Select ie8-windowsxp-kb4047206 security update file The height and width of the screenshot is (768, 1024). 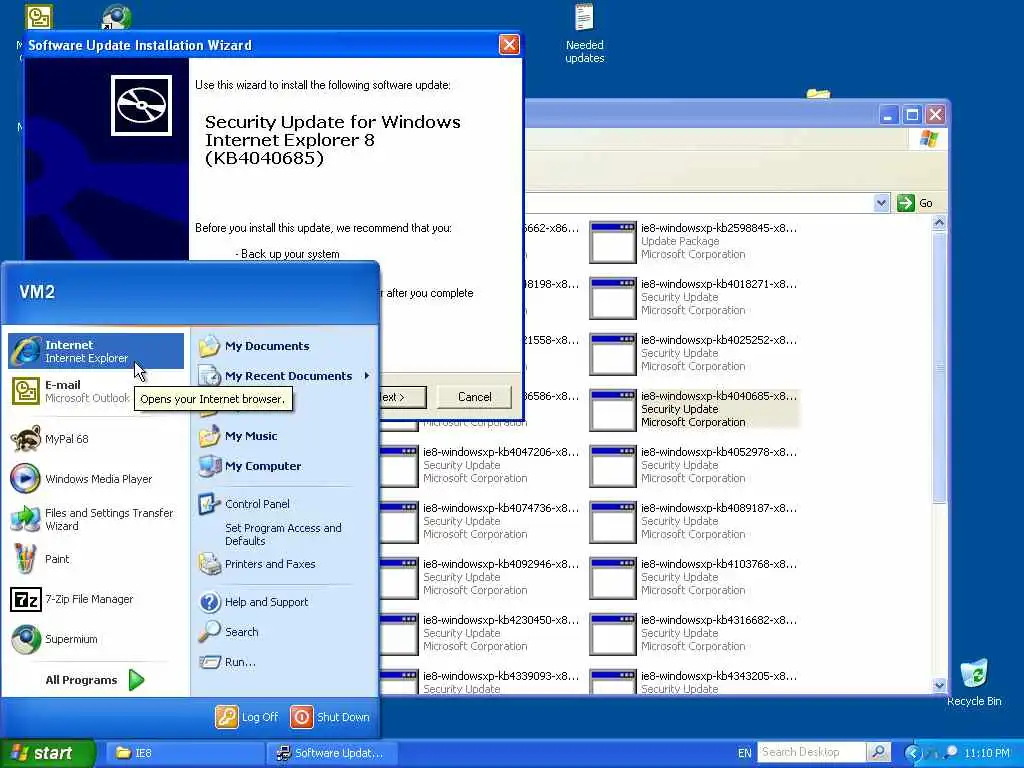tap(480, 465)
